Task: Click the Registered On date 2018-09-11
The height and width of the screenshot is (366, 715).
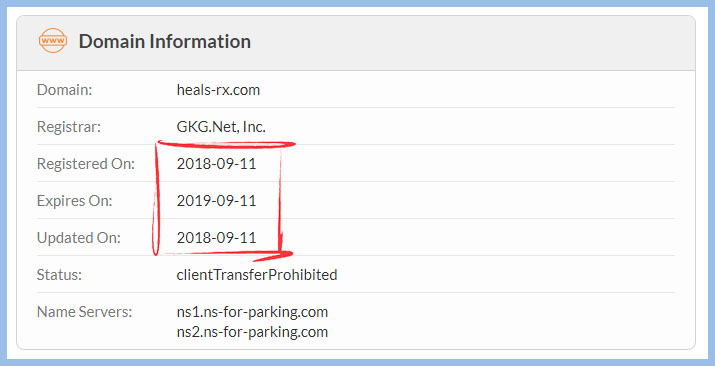Action: point(216,164)
